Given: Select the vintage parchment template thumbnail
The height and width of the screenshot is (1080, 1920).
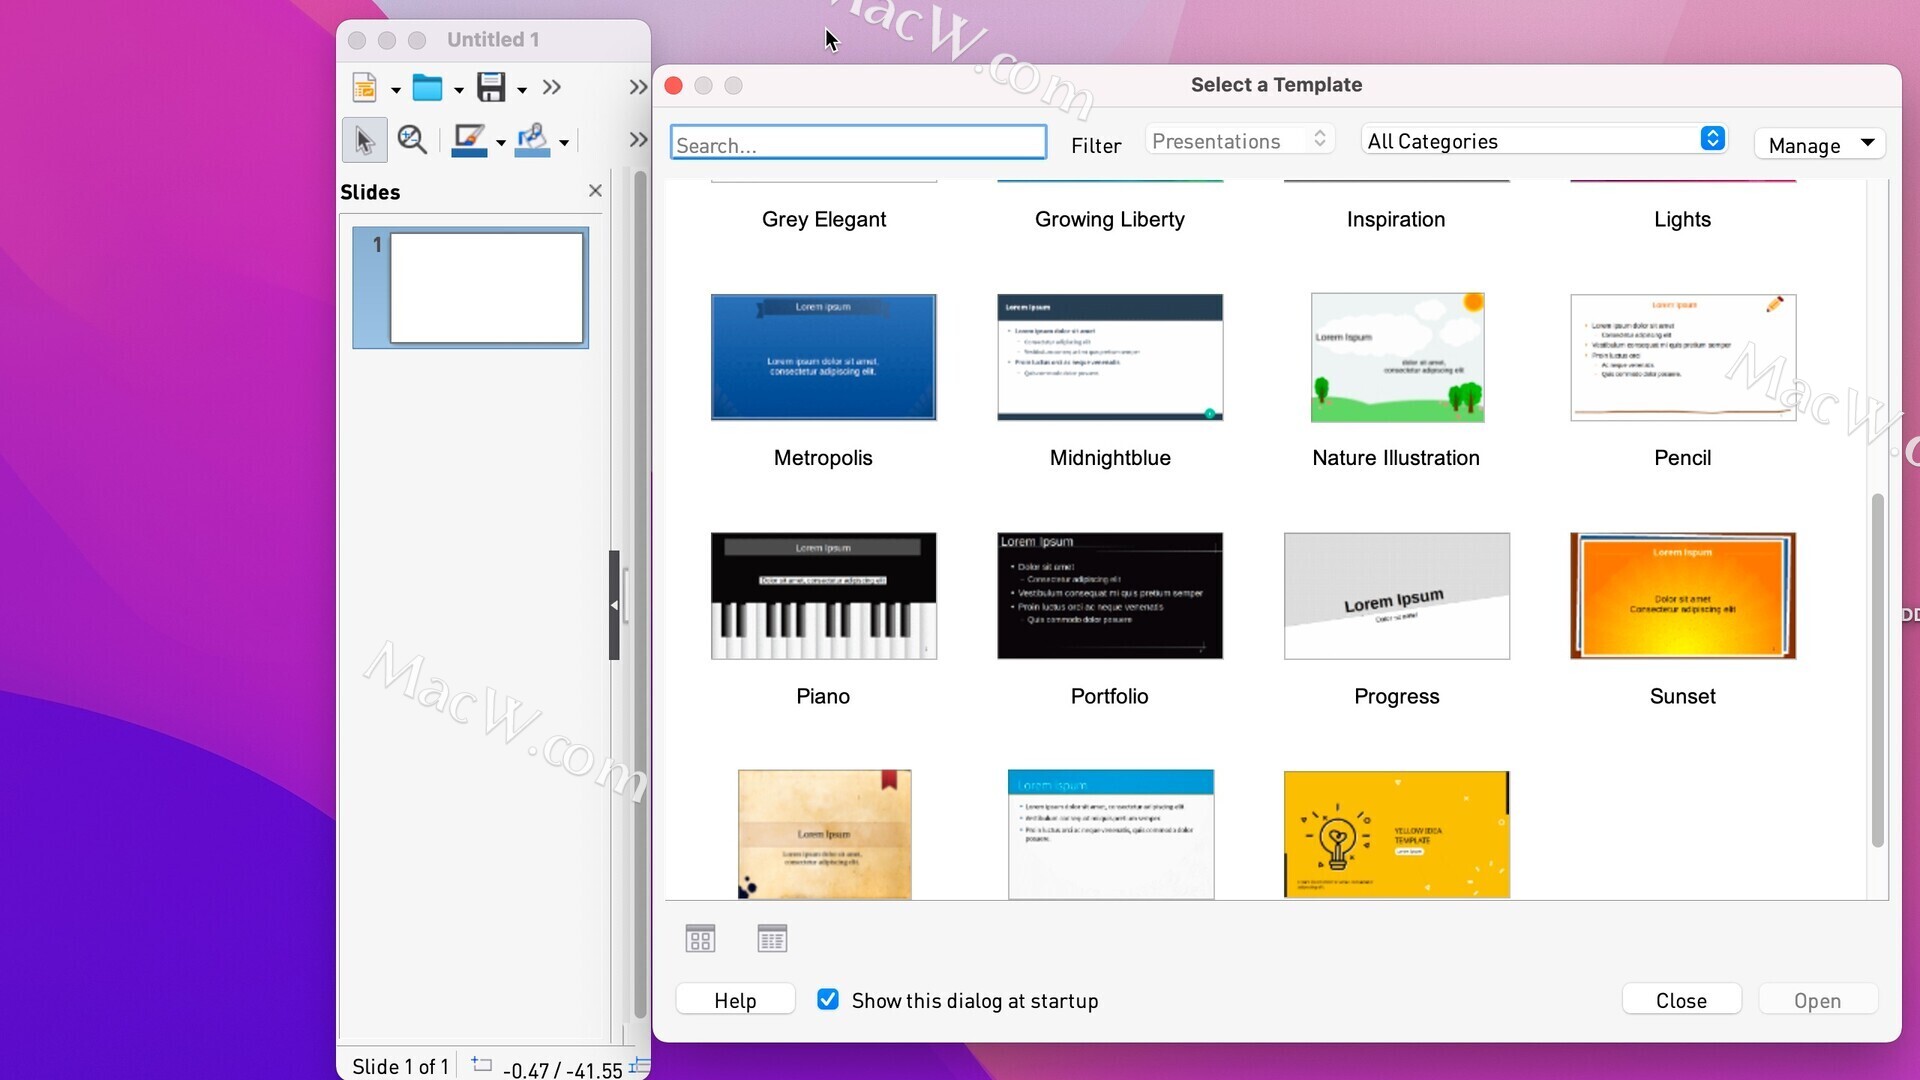Looking at the screenshot, I should 824,834.
